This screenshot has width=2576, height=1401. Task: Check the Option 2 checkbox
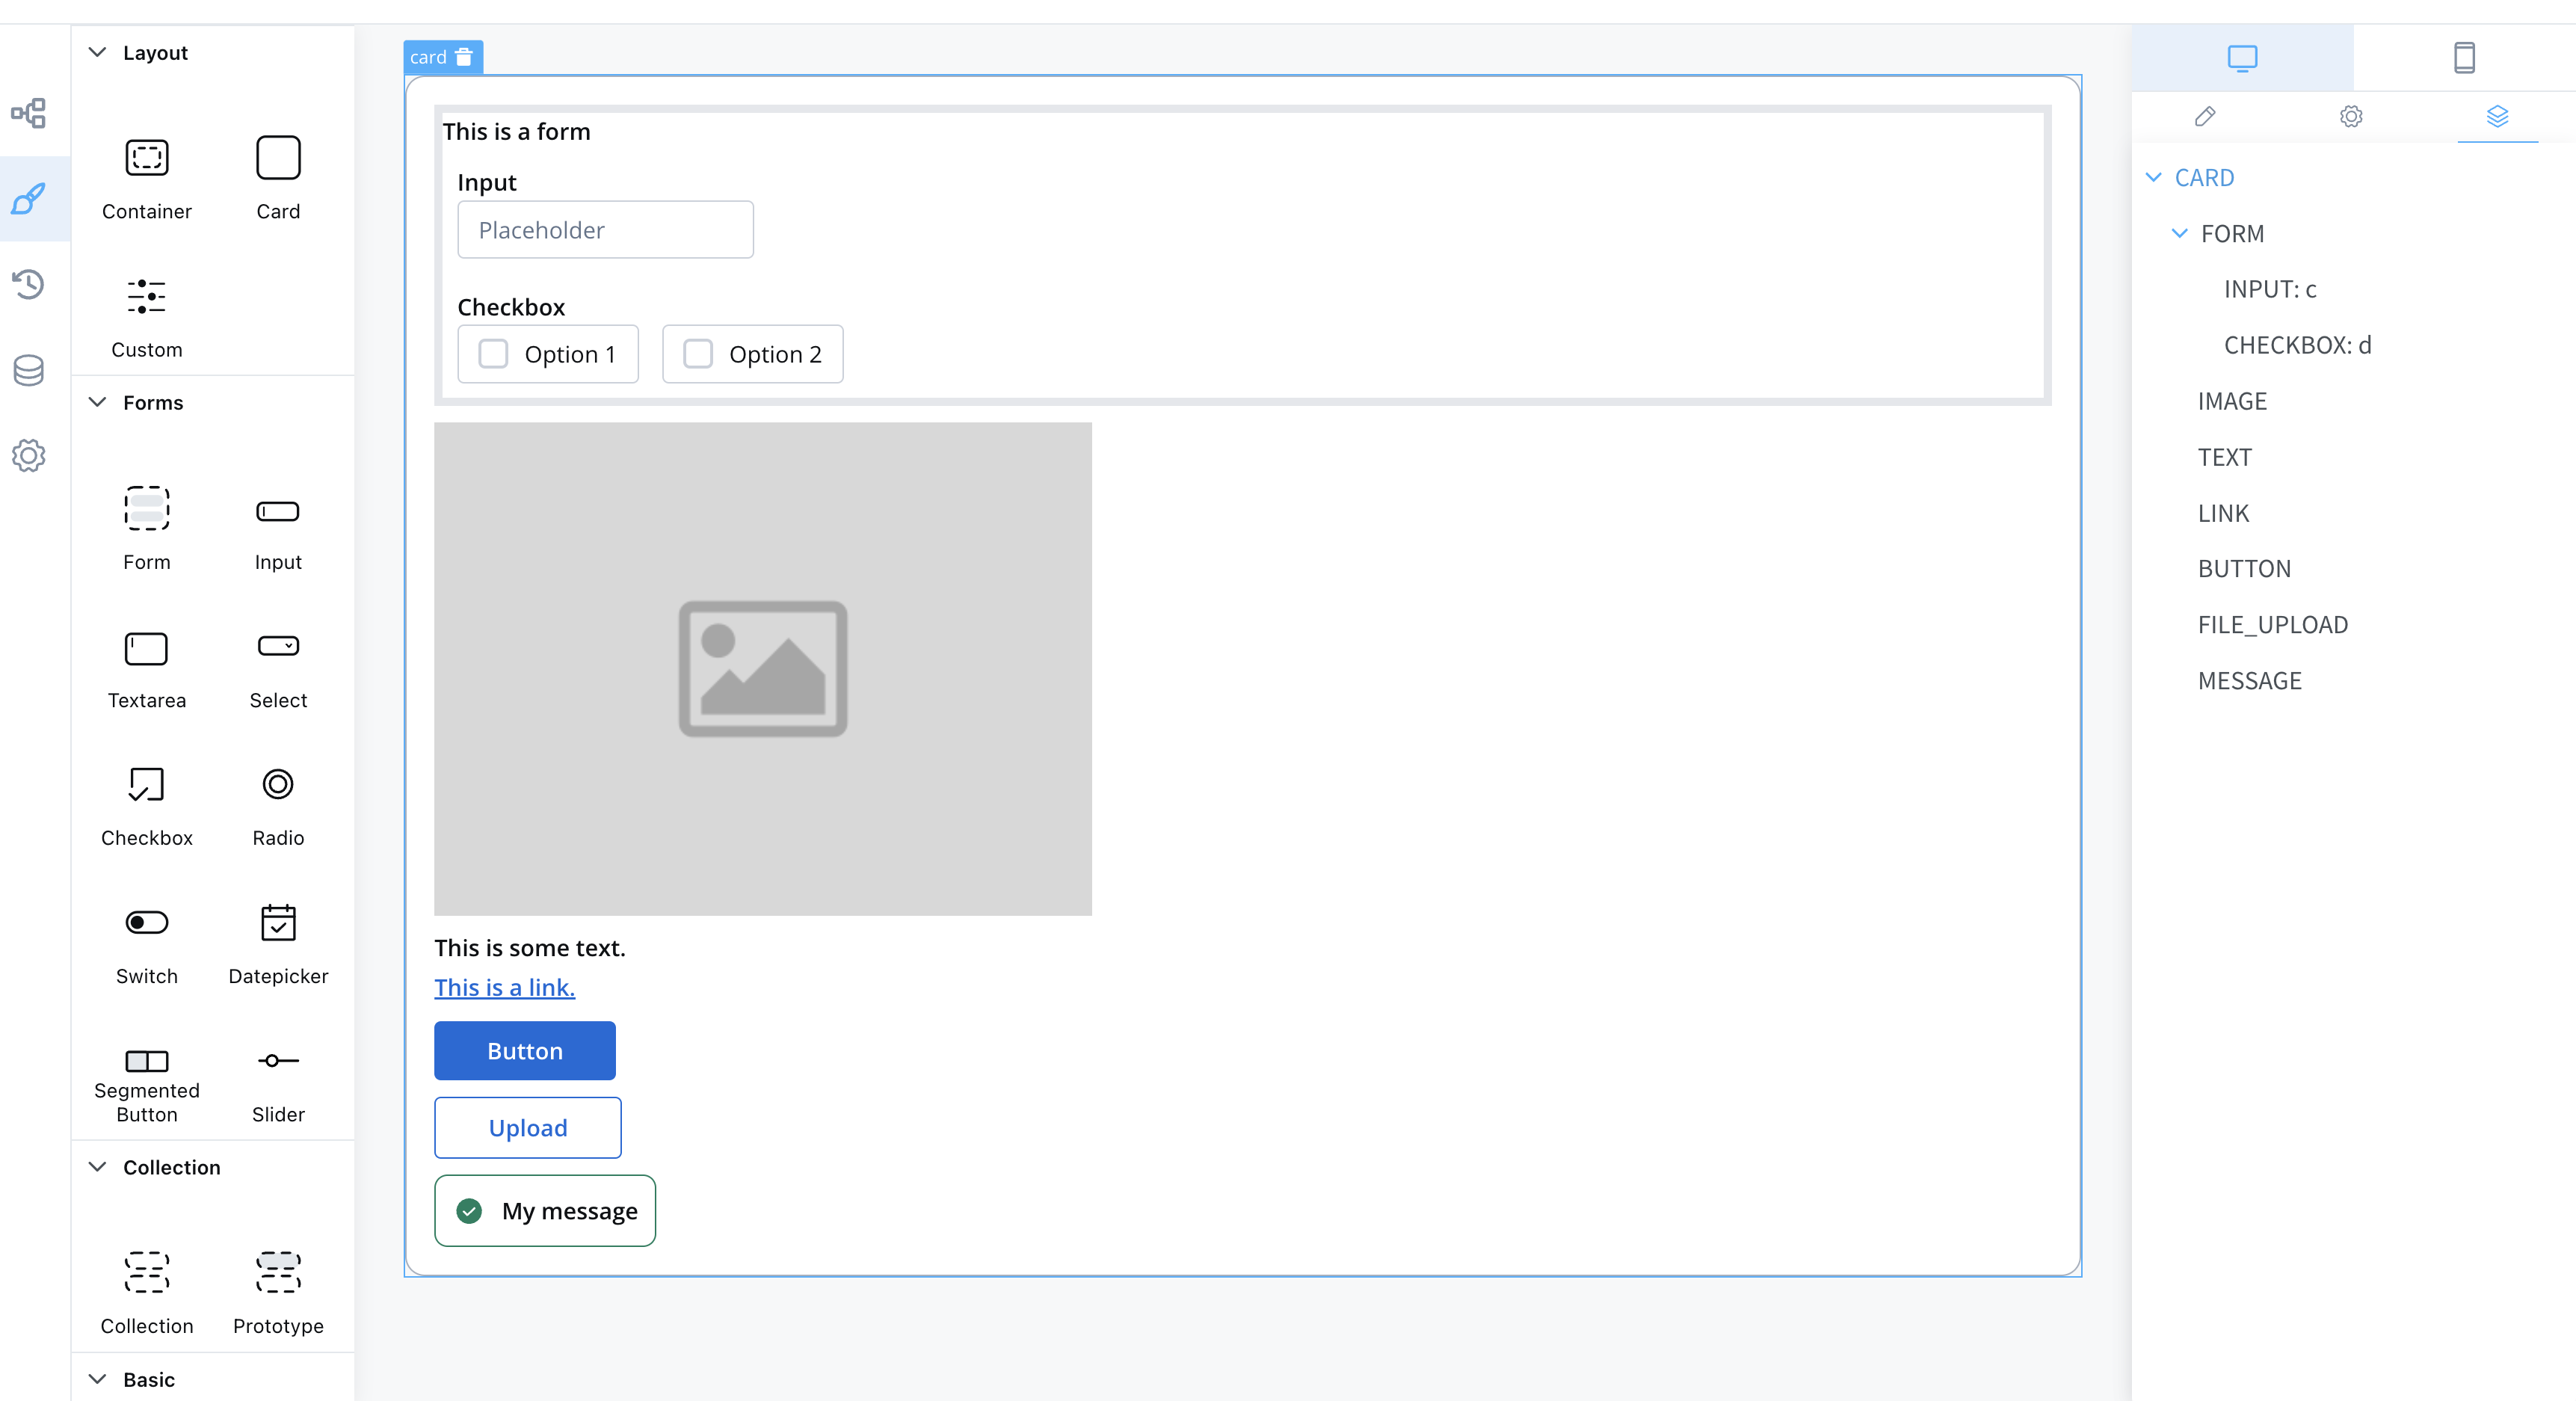(x=698, y=353)
